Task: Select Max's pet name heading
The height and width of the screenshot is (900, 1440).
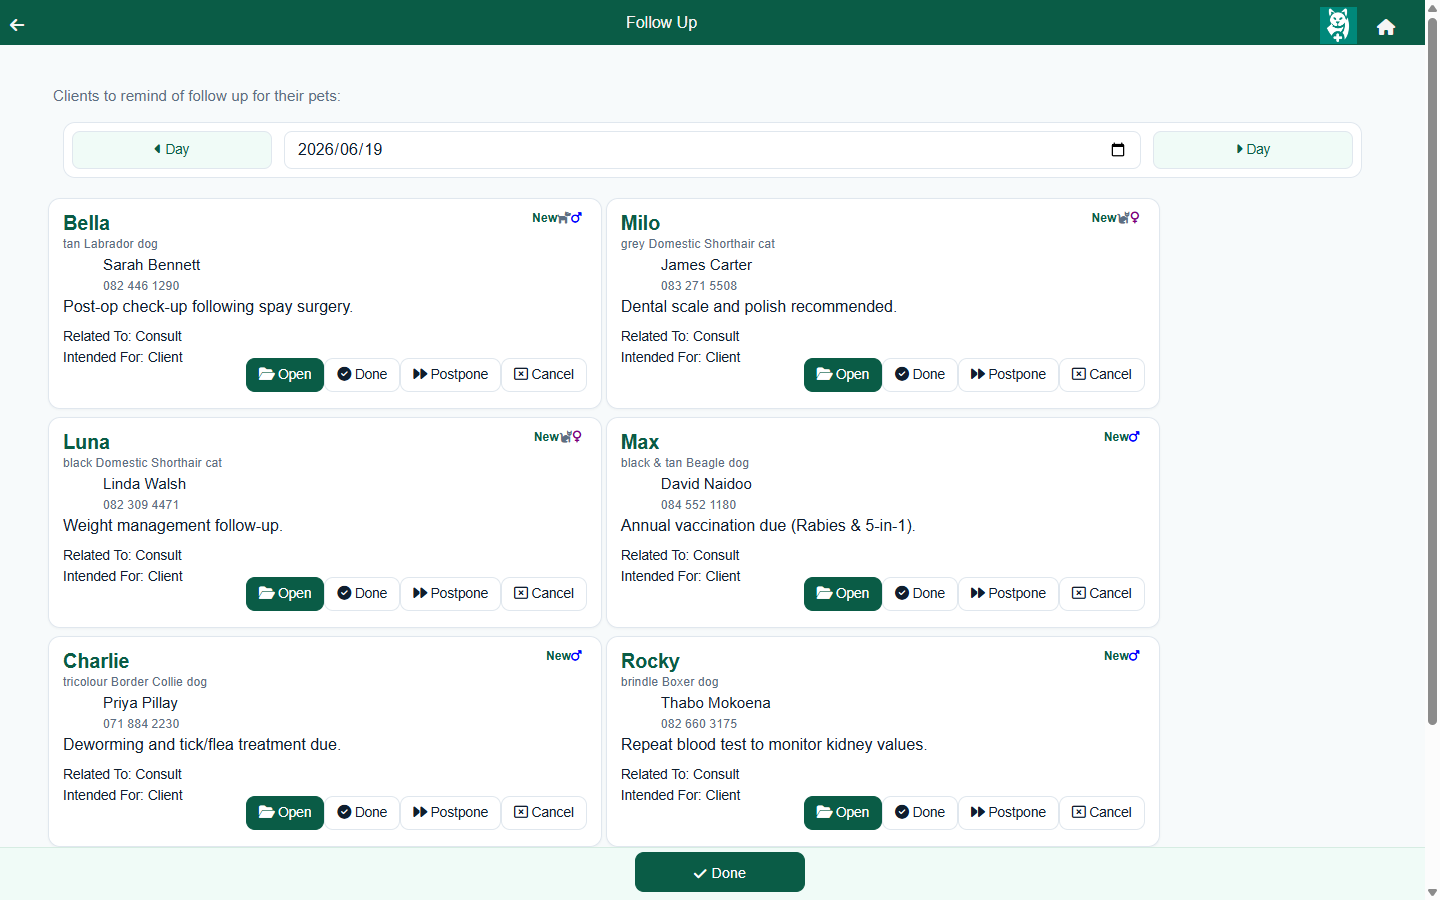Action: [640, 442]
